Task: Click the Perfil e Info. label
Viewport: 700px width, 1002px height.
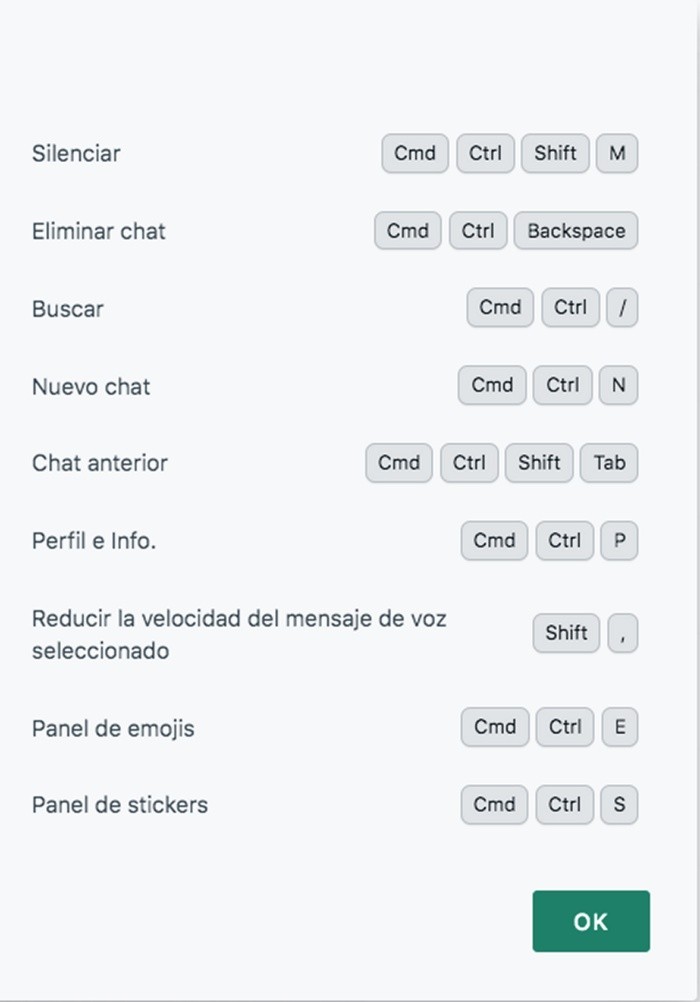Action: point(94,541)
